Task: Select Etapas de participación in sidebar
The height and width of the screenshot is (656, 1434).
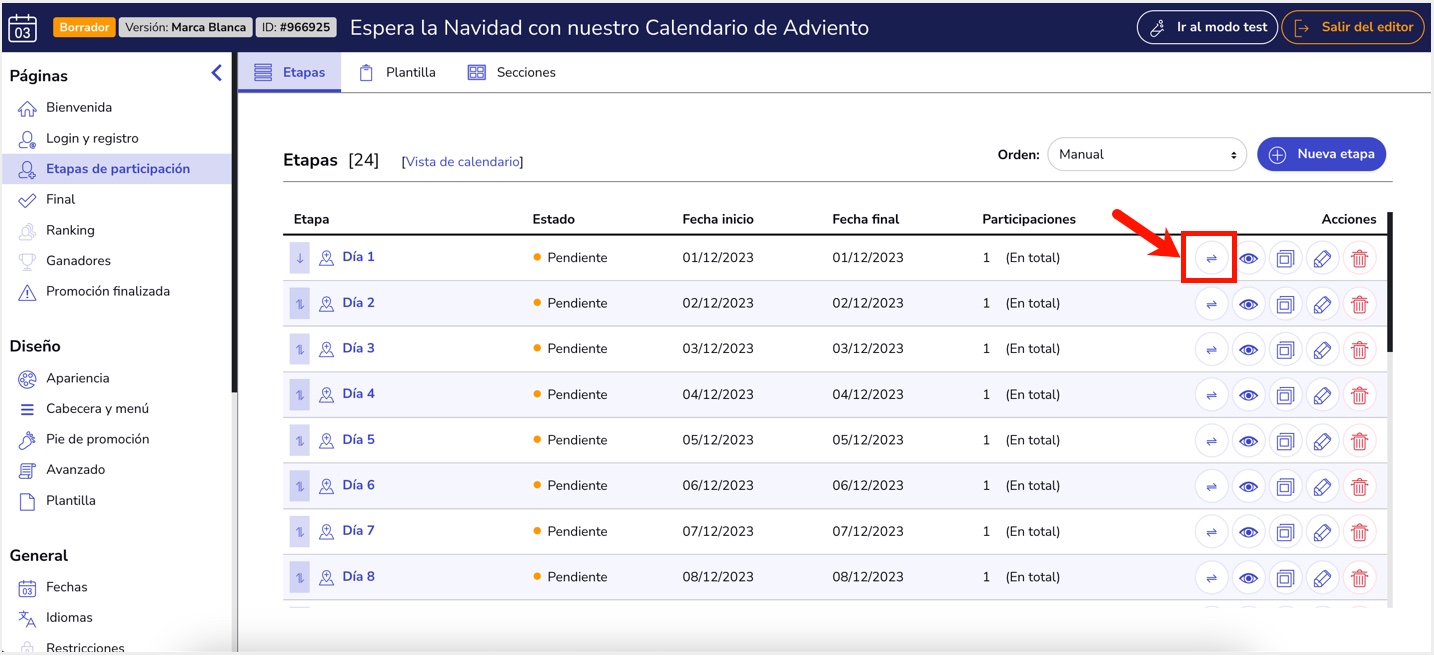Action: [x=116, y=169]
